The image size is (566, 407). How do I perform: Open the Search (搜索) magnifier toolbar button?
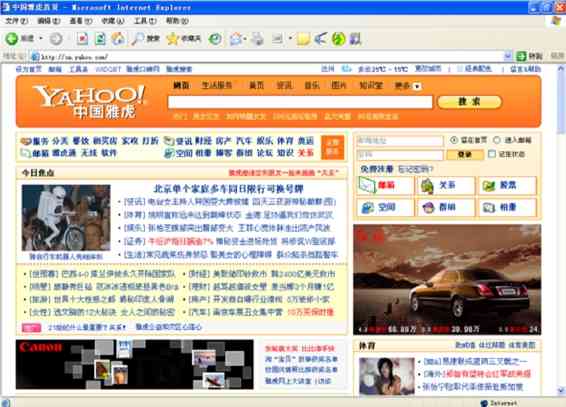pos(145,39)
